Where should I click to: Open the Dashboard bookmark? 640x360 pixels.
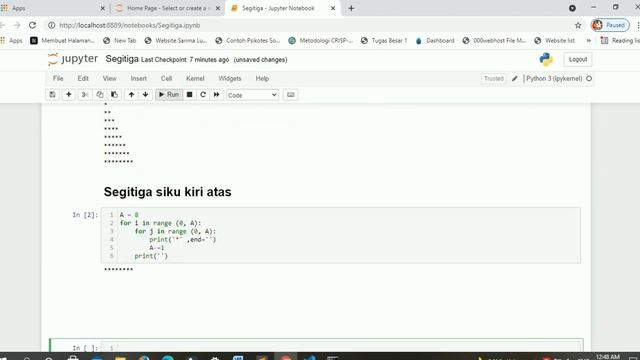coord(435,40)
